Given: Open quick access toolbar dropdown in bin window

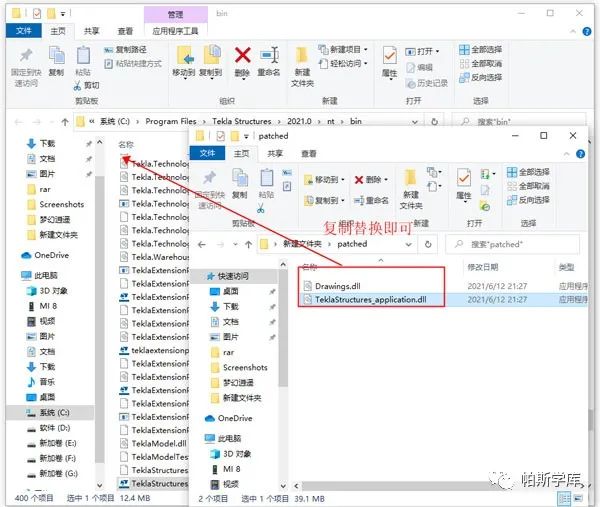Looking at the screenshot, I should 63,14.
